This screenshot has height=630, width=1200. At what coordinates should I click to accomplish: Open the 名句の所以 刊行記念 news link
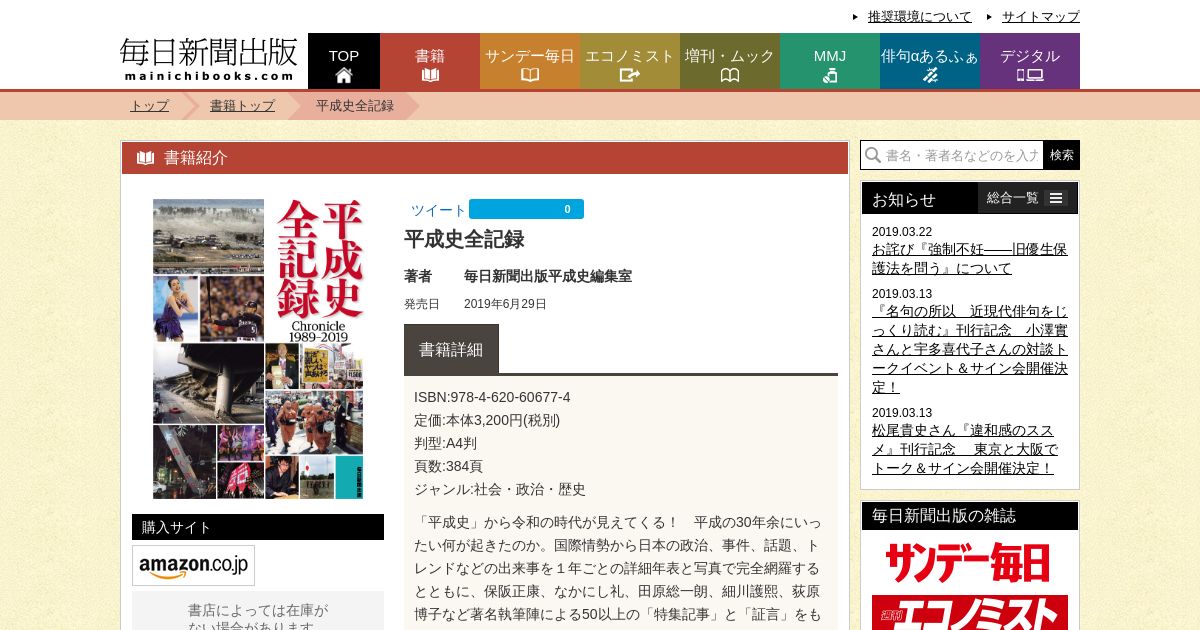pos(969,349)
